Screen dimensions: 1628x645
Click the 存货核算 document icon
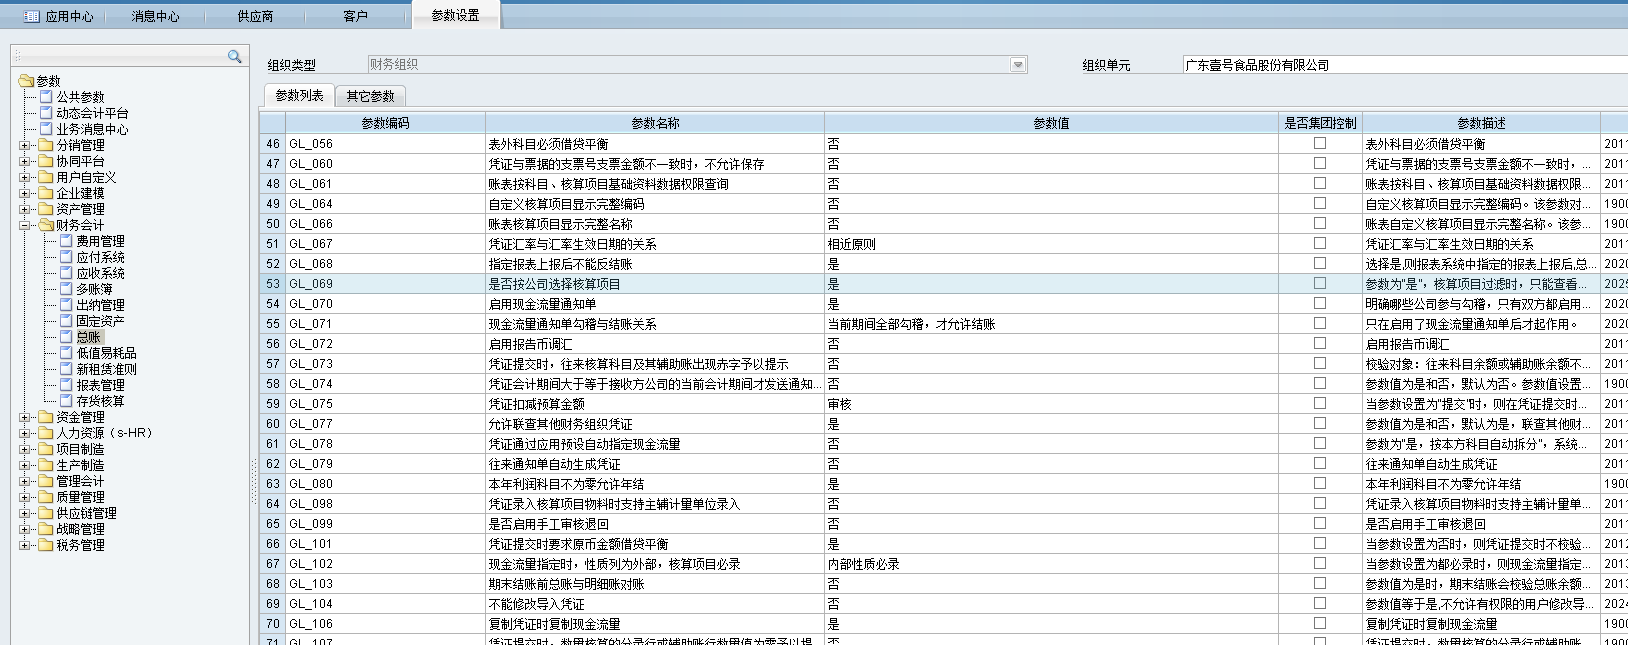click(66, 401)
